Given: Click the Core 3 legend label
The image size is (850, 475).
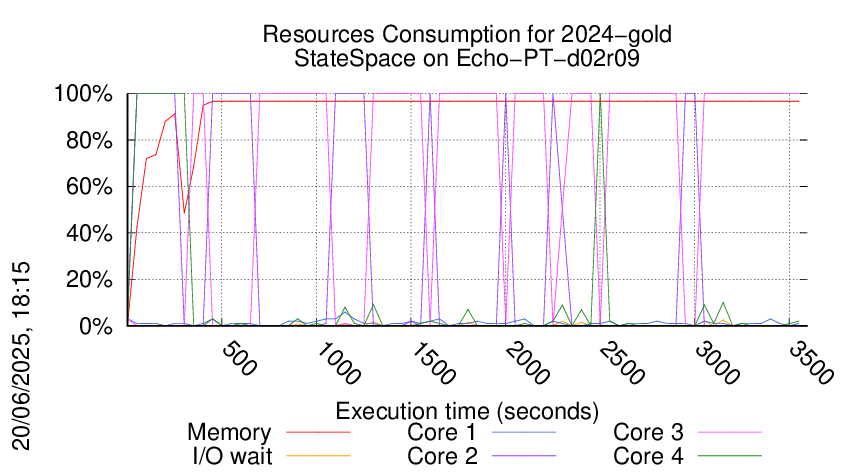Looking at the screenshot, I should [648, 433].
